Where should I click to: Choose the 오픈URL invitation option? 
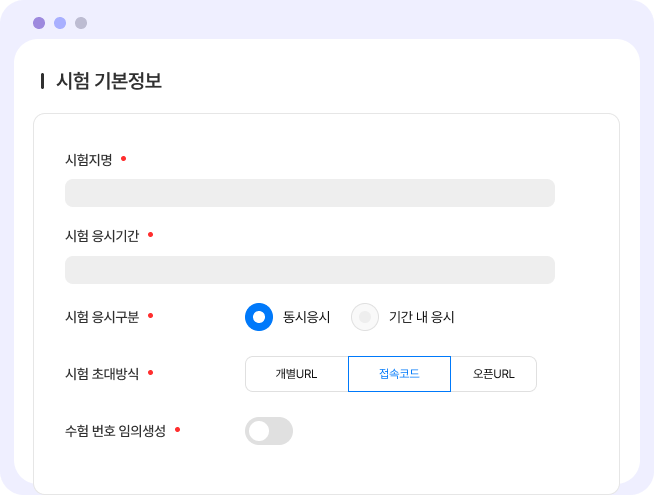click(x=493, y=374)
